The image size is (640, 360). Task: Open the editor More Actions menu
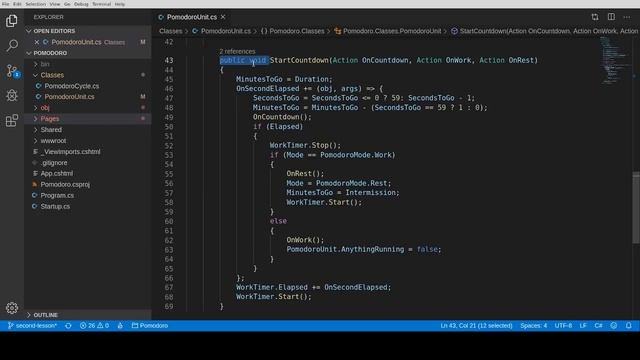(627, 17)
